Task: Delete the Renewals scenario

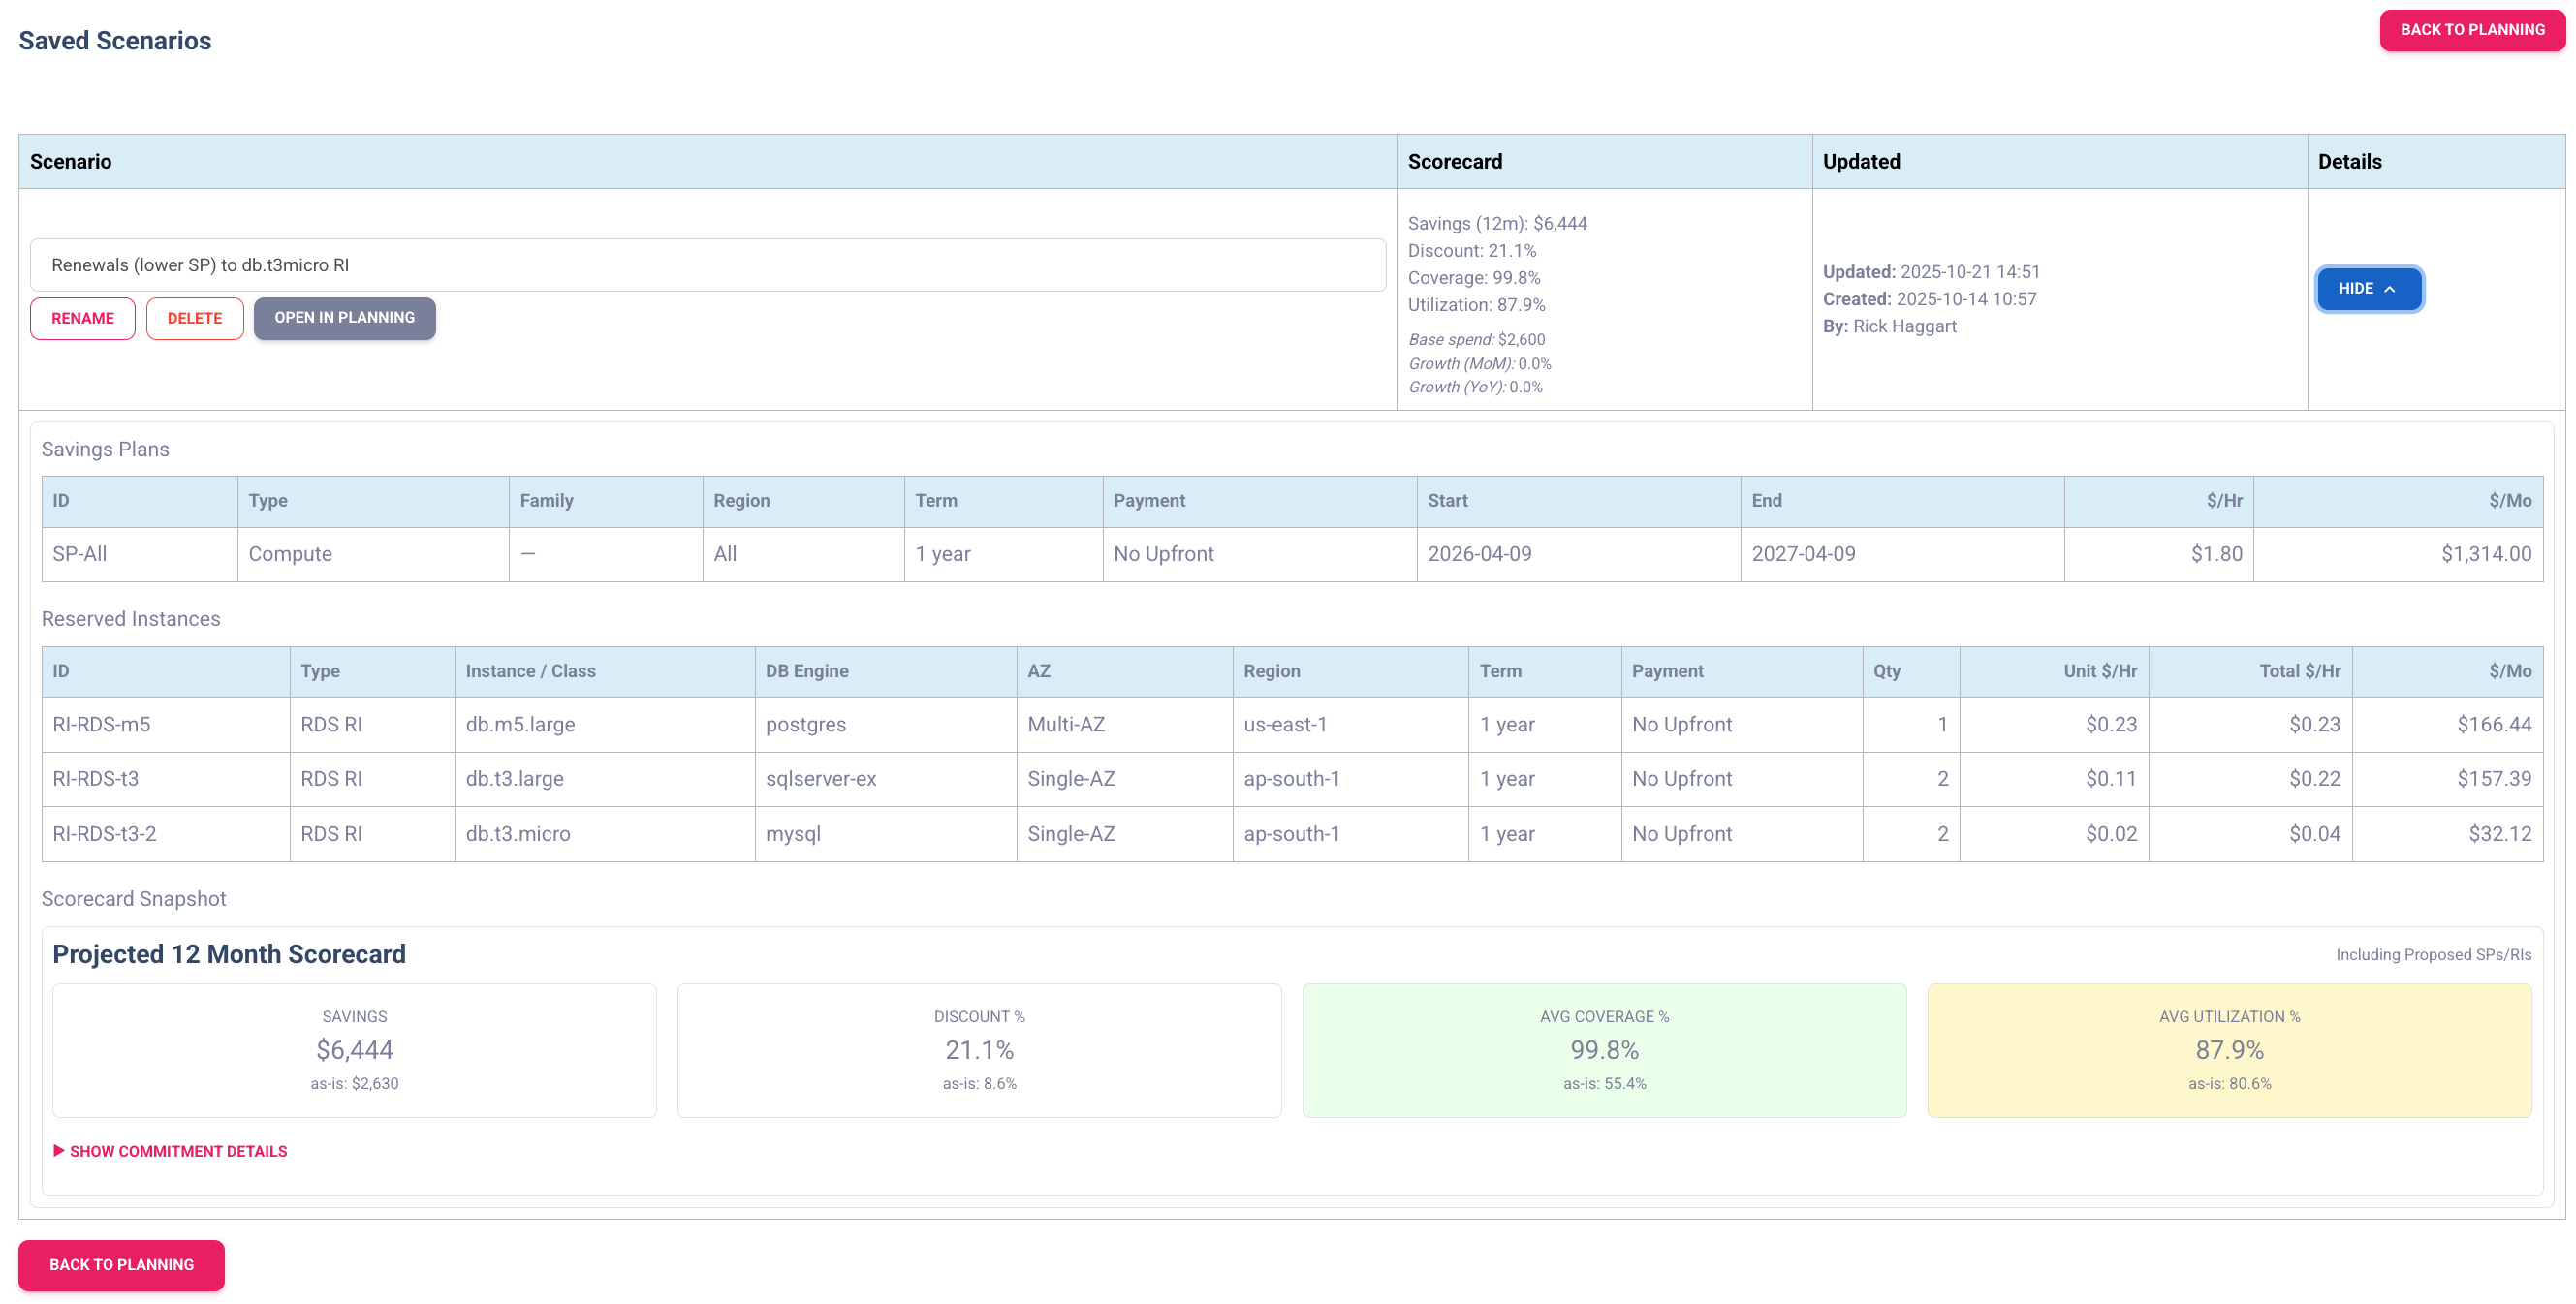Action: (x=194, y=318)
